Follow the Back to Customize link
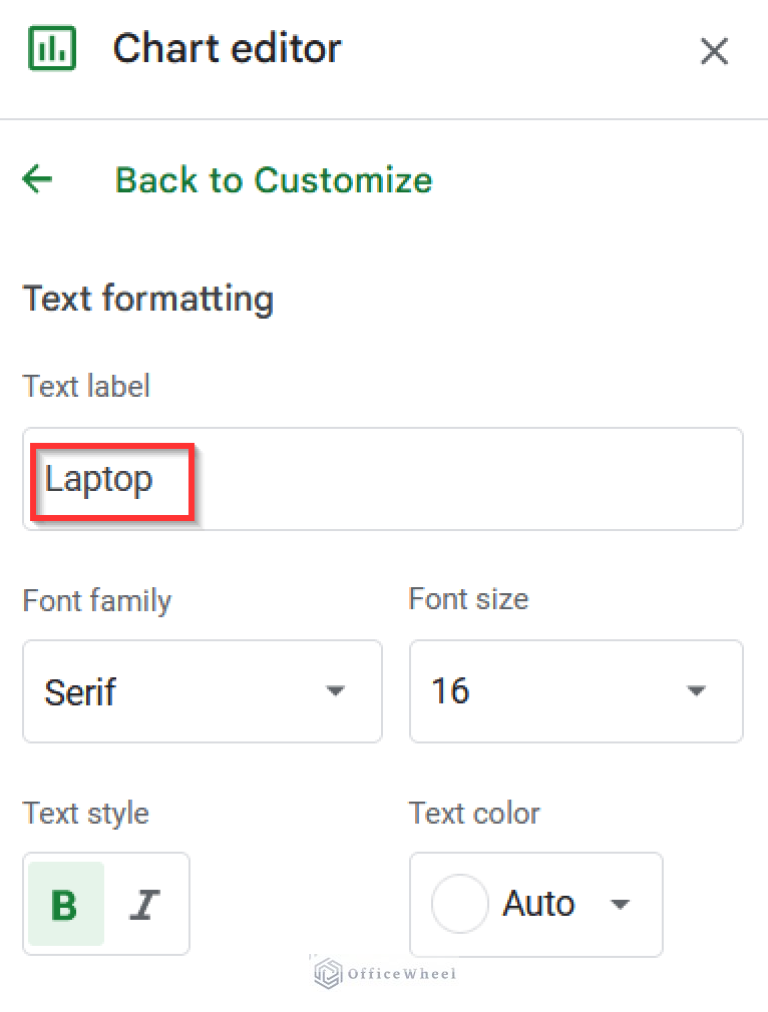This screenshot has width=768, height=1012. 273,180
